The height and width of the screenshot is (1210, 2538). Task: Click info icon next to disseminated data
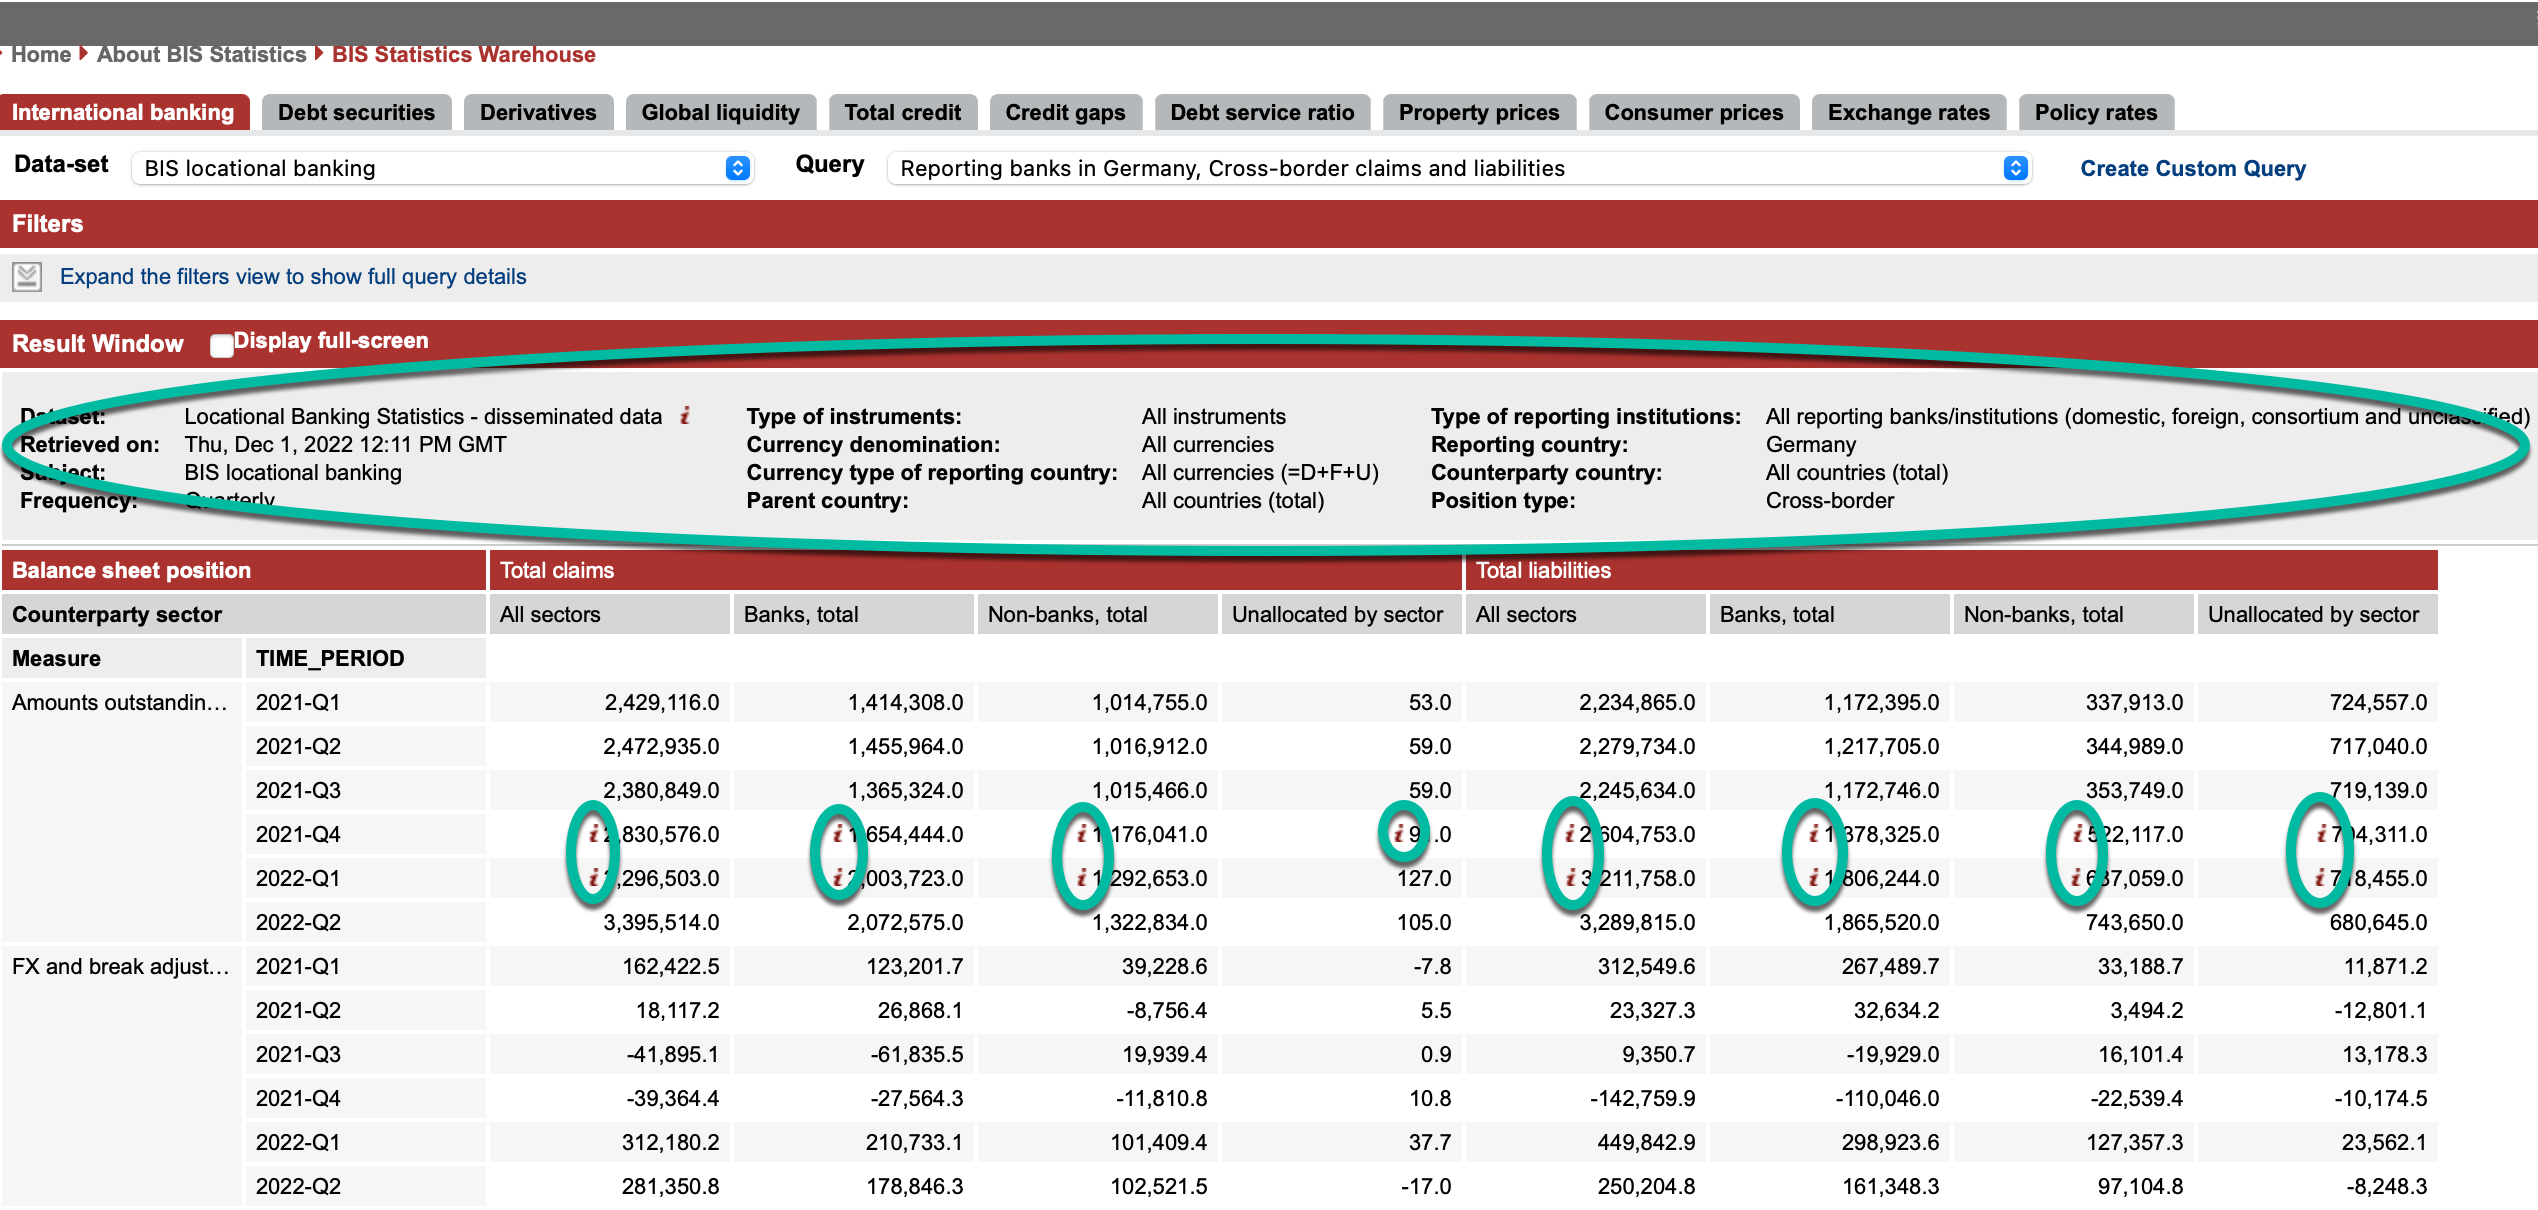(x=685, y=416)
